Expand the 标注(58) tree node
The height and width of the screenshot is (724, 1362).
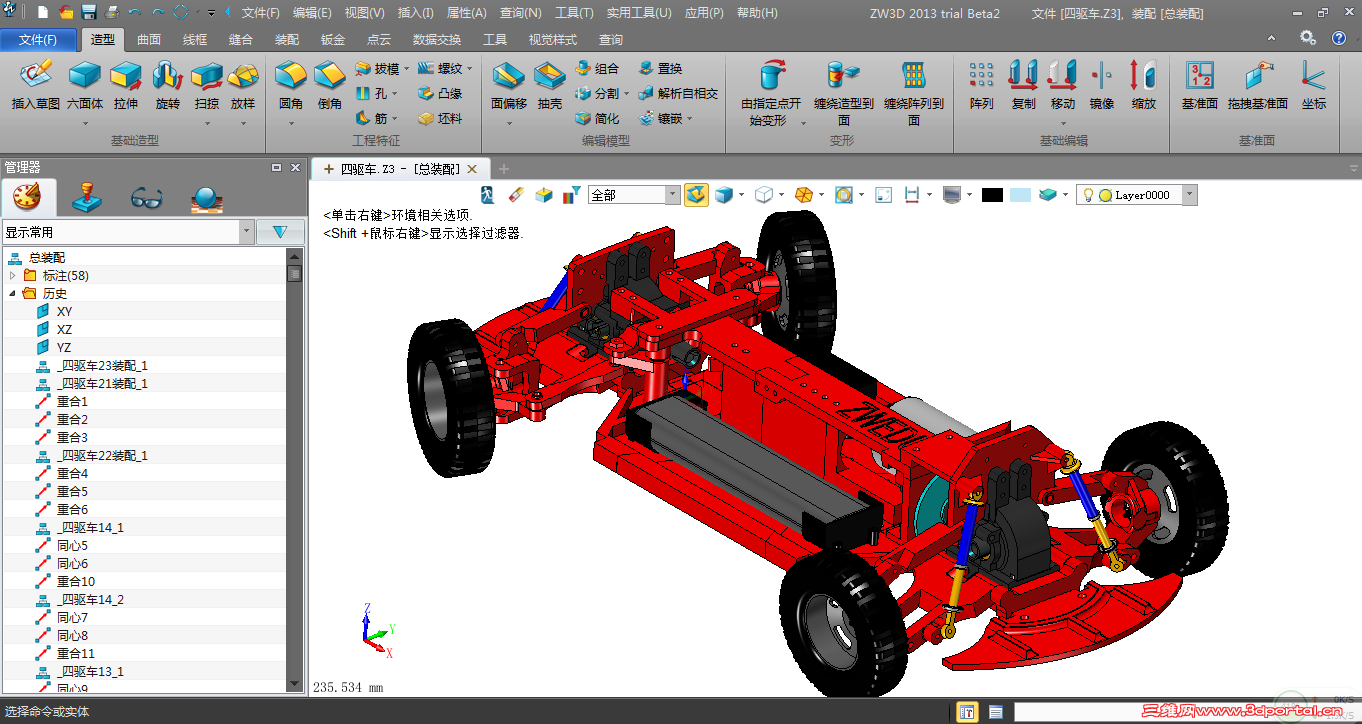pyautogui.click(x=13, y=275)
